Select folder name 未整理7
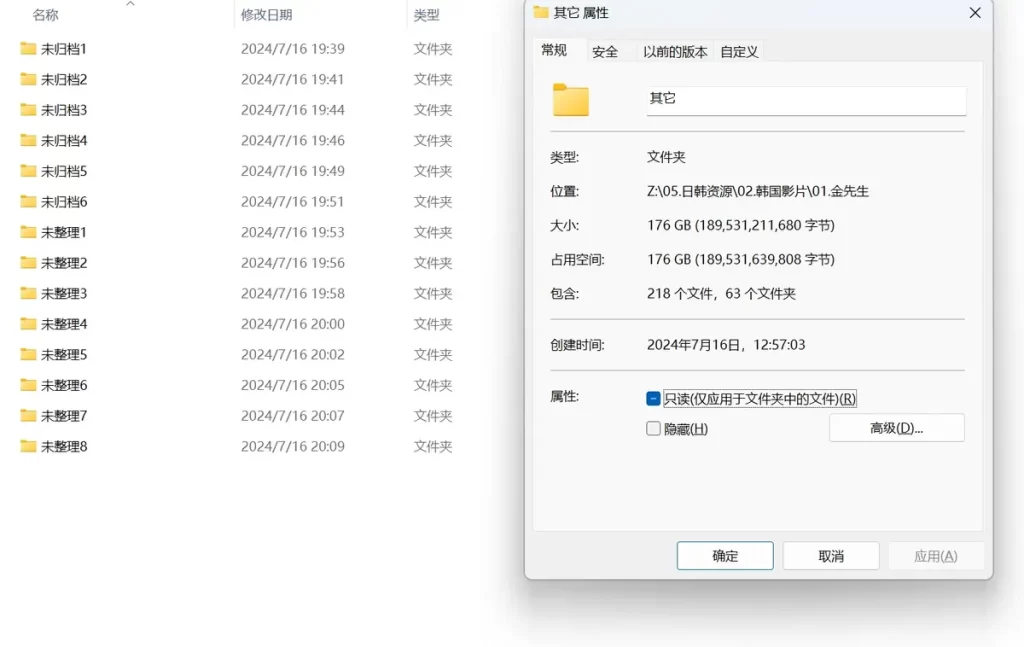Screen dimensions: 1024x647 point(63,415)
